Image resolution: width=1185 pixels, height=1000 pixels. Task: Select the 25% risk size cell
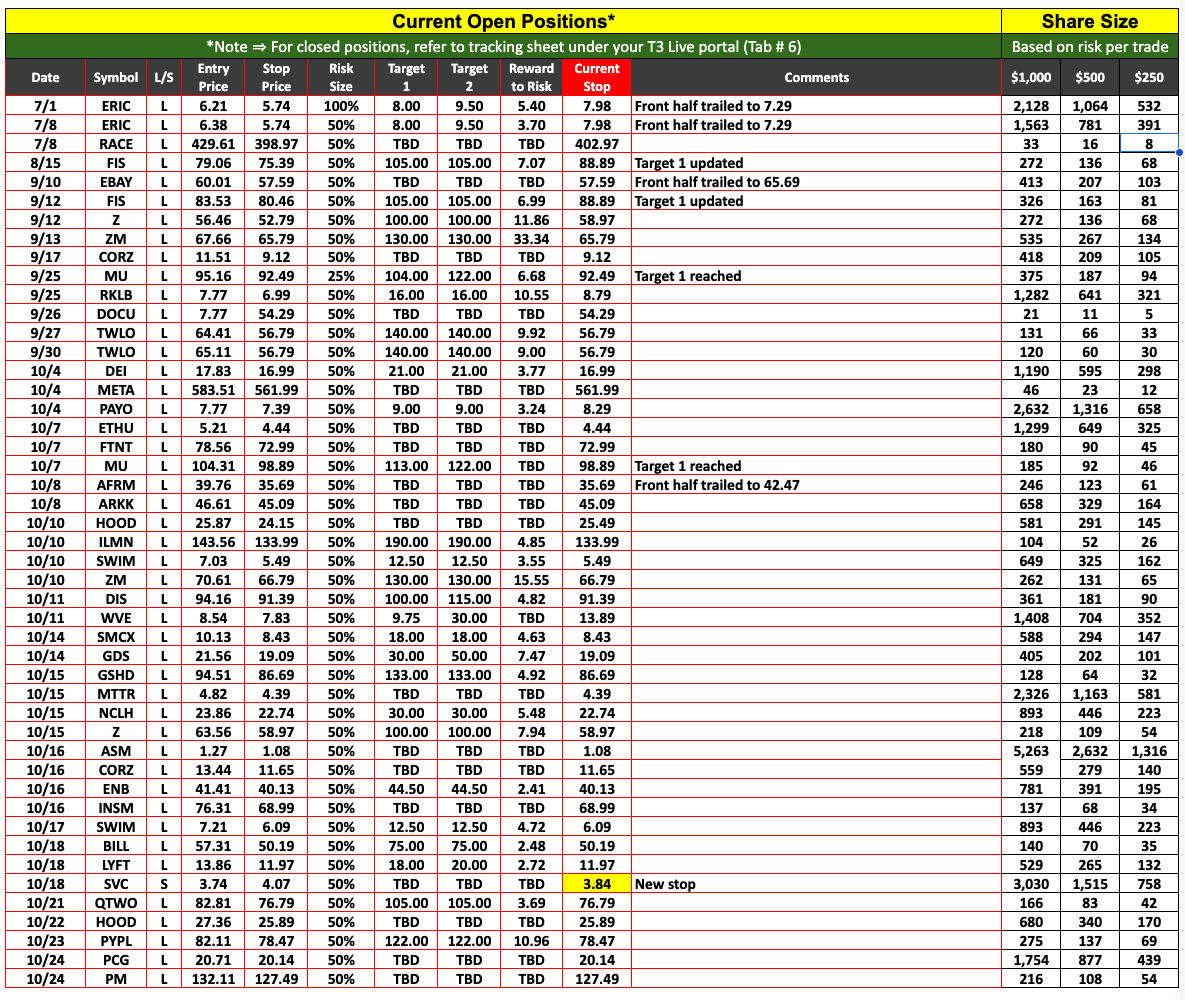(x=341, y=276)
